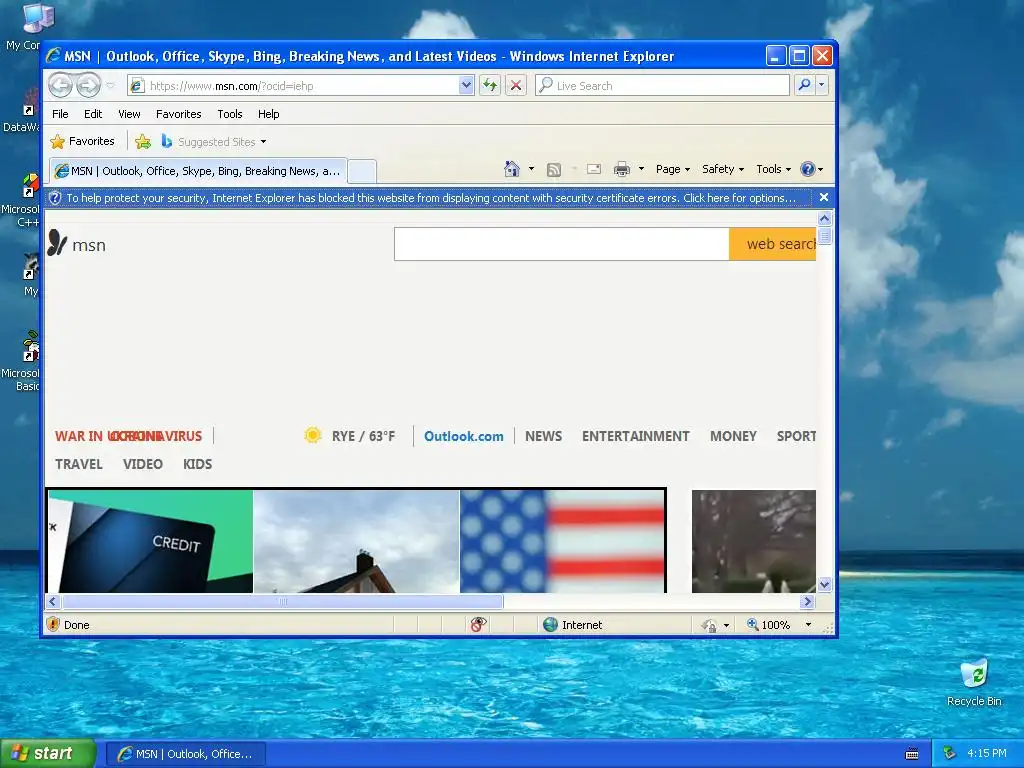Click the sun weather icon
Viewport: 1024px width, 768px height.
coord(313,435)
